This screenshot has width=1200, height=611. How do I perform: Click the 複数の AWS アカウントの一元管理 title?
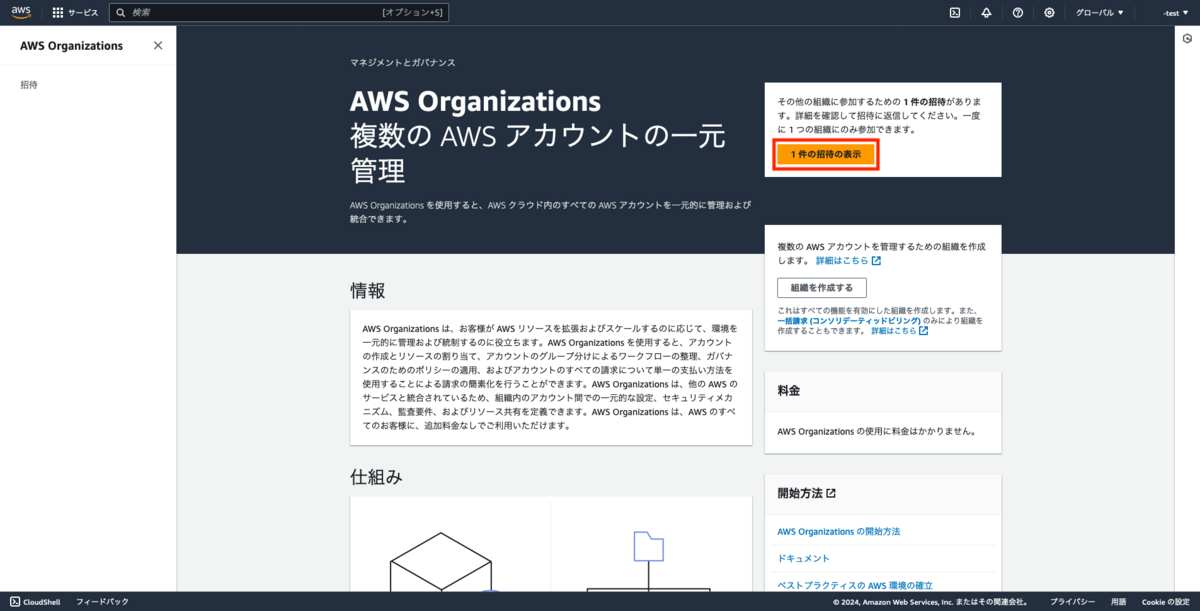click(x=538, y=151)
